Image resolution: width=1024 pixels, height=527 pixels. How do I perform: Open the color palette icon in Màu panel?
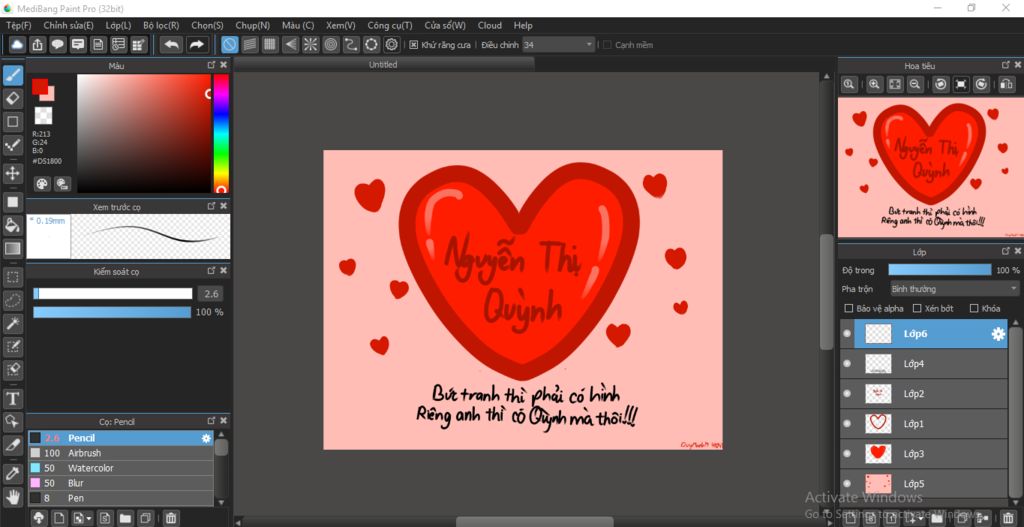pyautogui.click(x=42, y=184)
